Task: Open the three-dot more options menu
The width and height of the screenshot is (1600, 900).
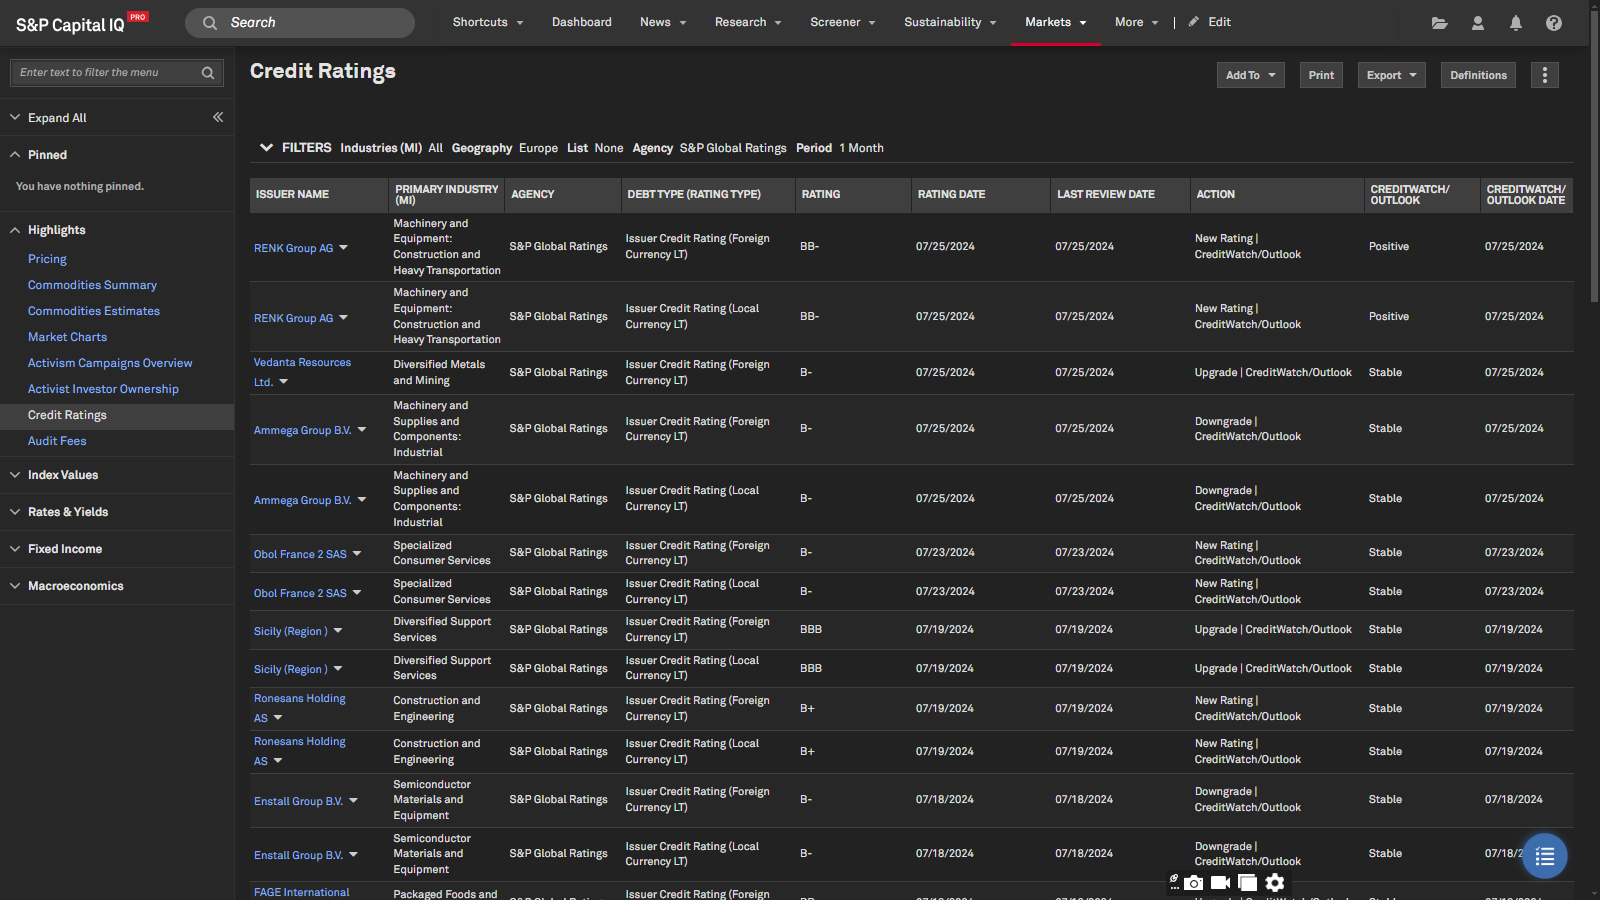Action: [1544, 75]
